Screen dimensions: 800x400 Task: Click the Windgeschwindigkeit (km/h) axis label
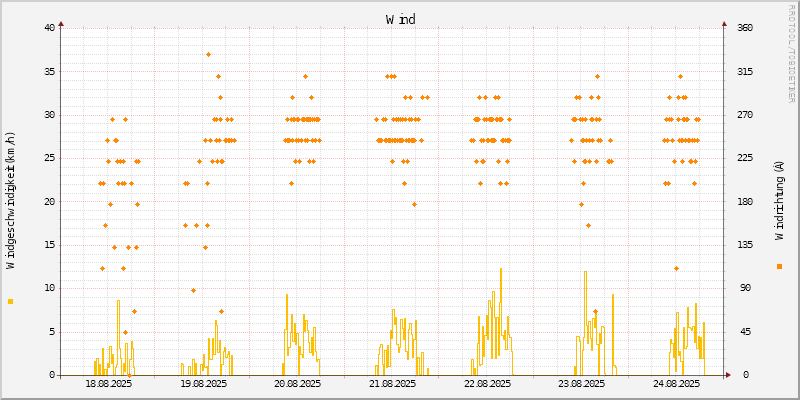11,200
